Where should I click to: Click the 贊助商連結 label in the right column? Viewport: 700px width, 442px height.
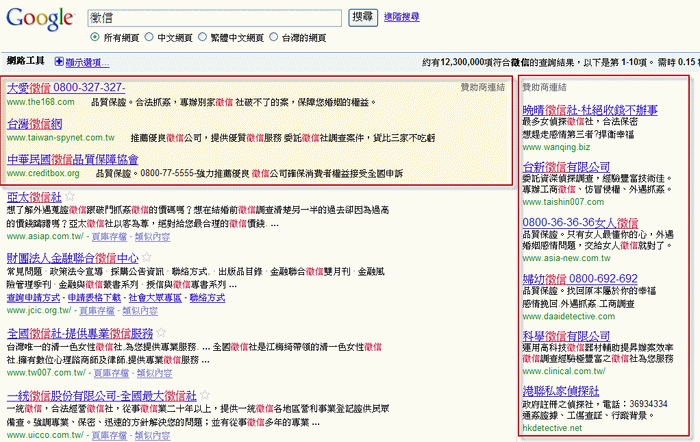[x=544, y=88]
